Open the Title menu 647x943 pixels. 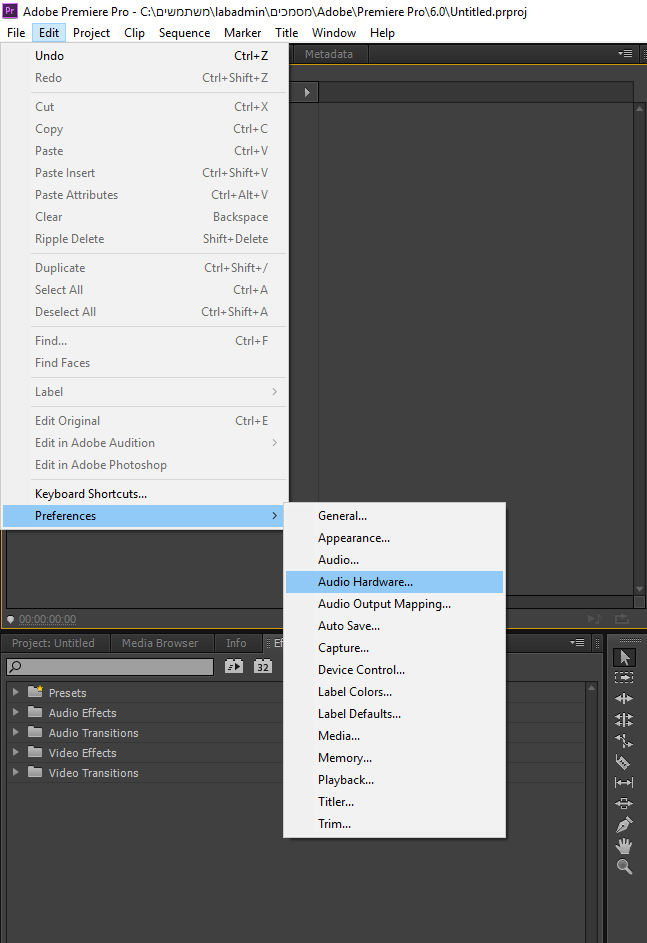pos(287,32)
